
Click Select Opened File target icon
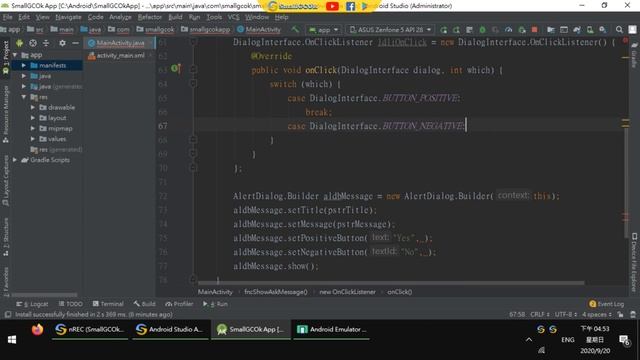(33, 43)
